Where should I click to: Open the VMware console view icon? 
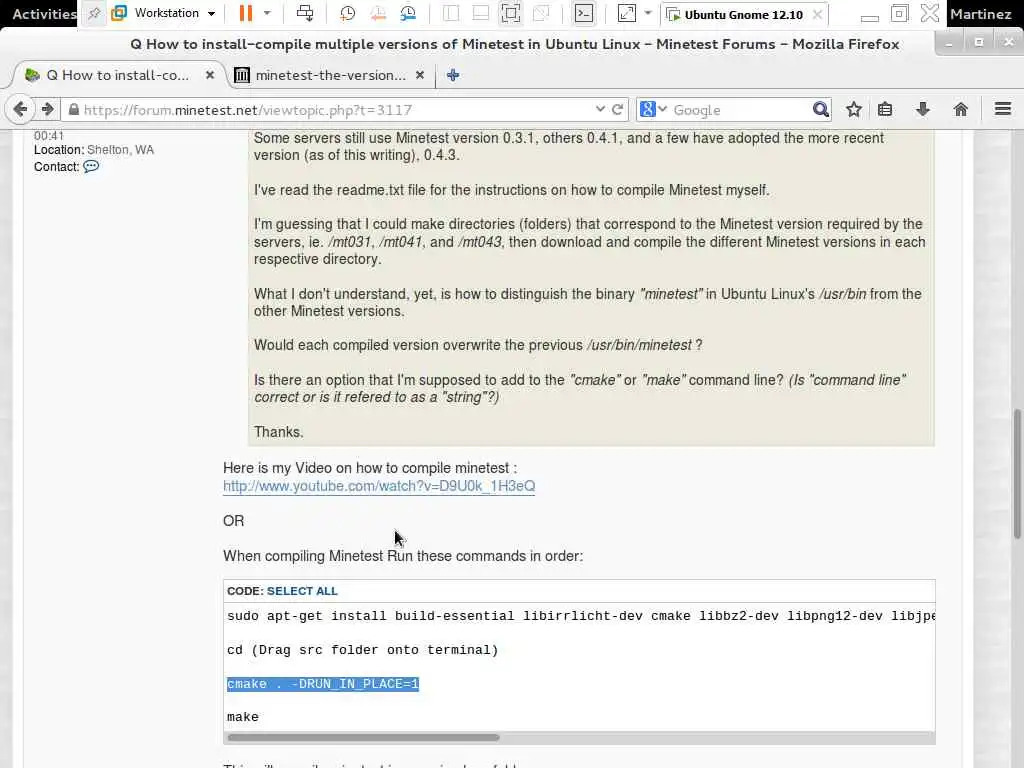[584, 13]
